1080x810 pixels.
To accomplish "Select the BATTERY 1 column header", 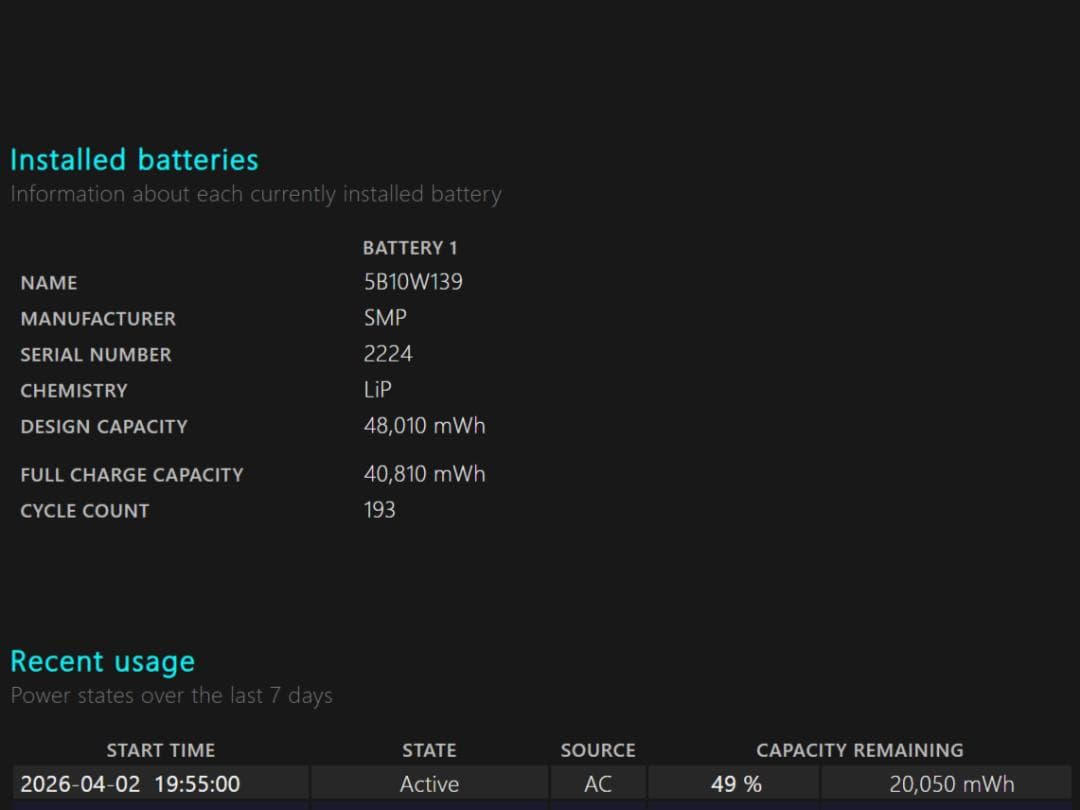I will (x=410, y=247).
